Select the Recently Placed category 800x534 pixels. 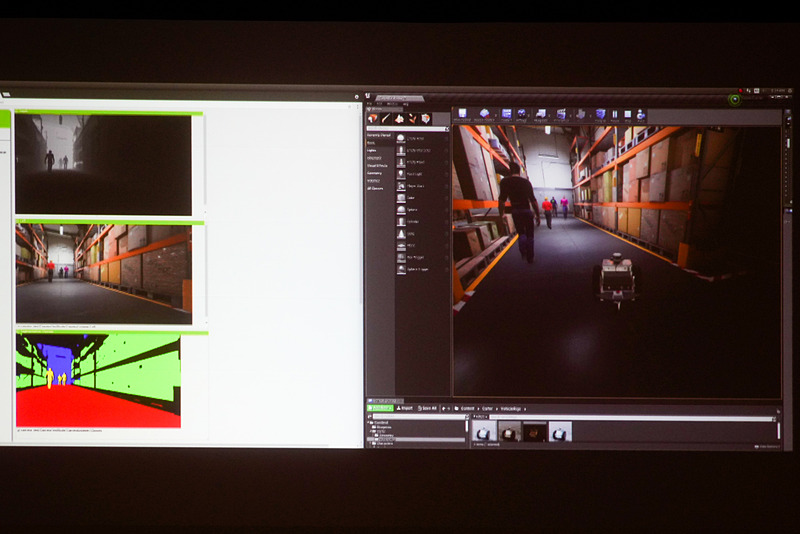pyautogui.click(x=379, y=135)
